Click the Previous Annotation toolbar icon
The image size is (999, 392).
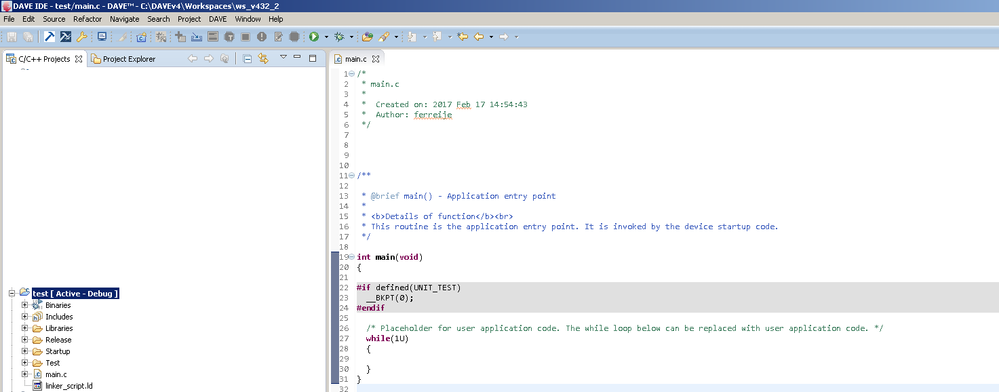(x=437, y=36)
